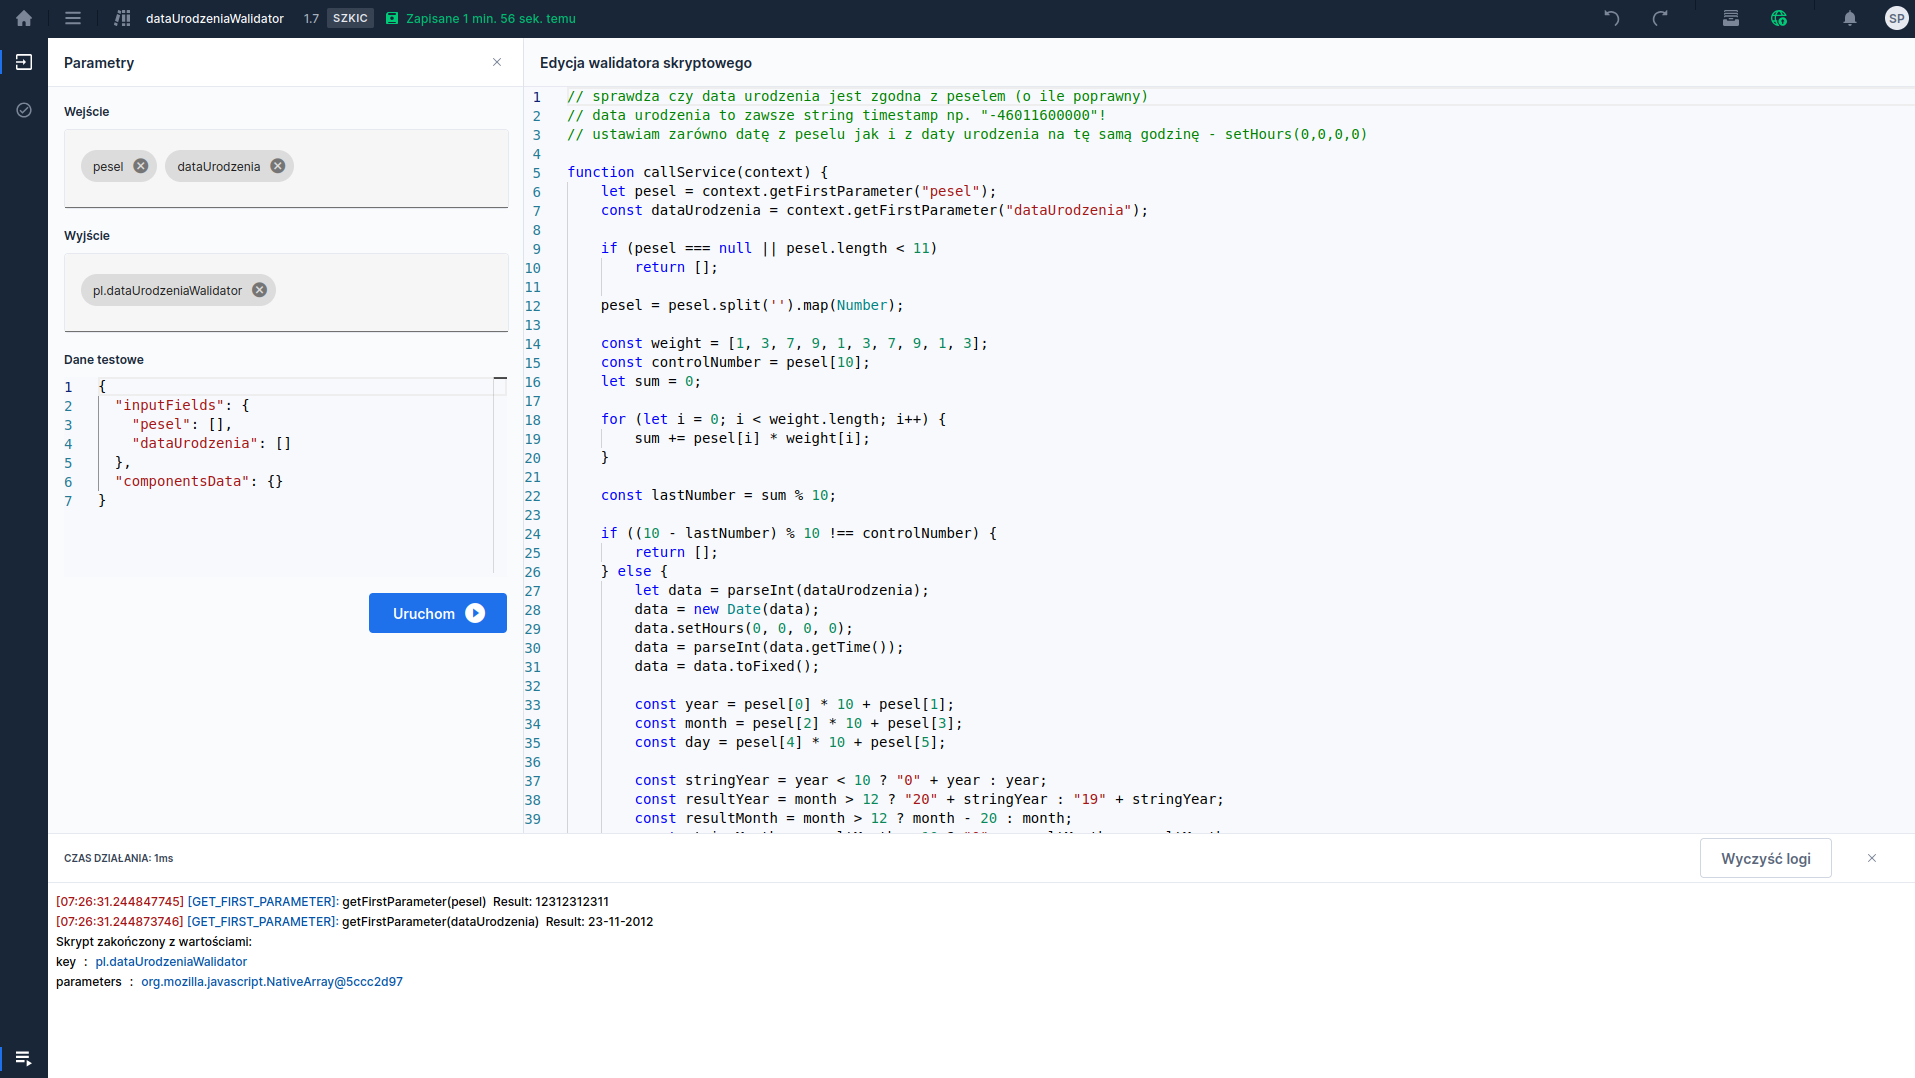Open the checkmark sidebar panel icon

[24, 110]
